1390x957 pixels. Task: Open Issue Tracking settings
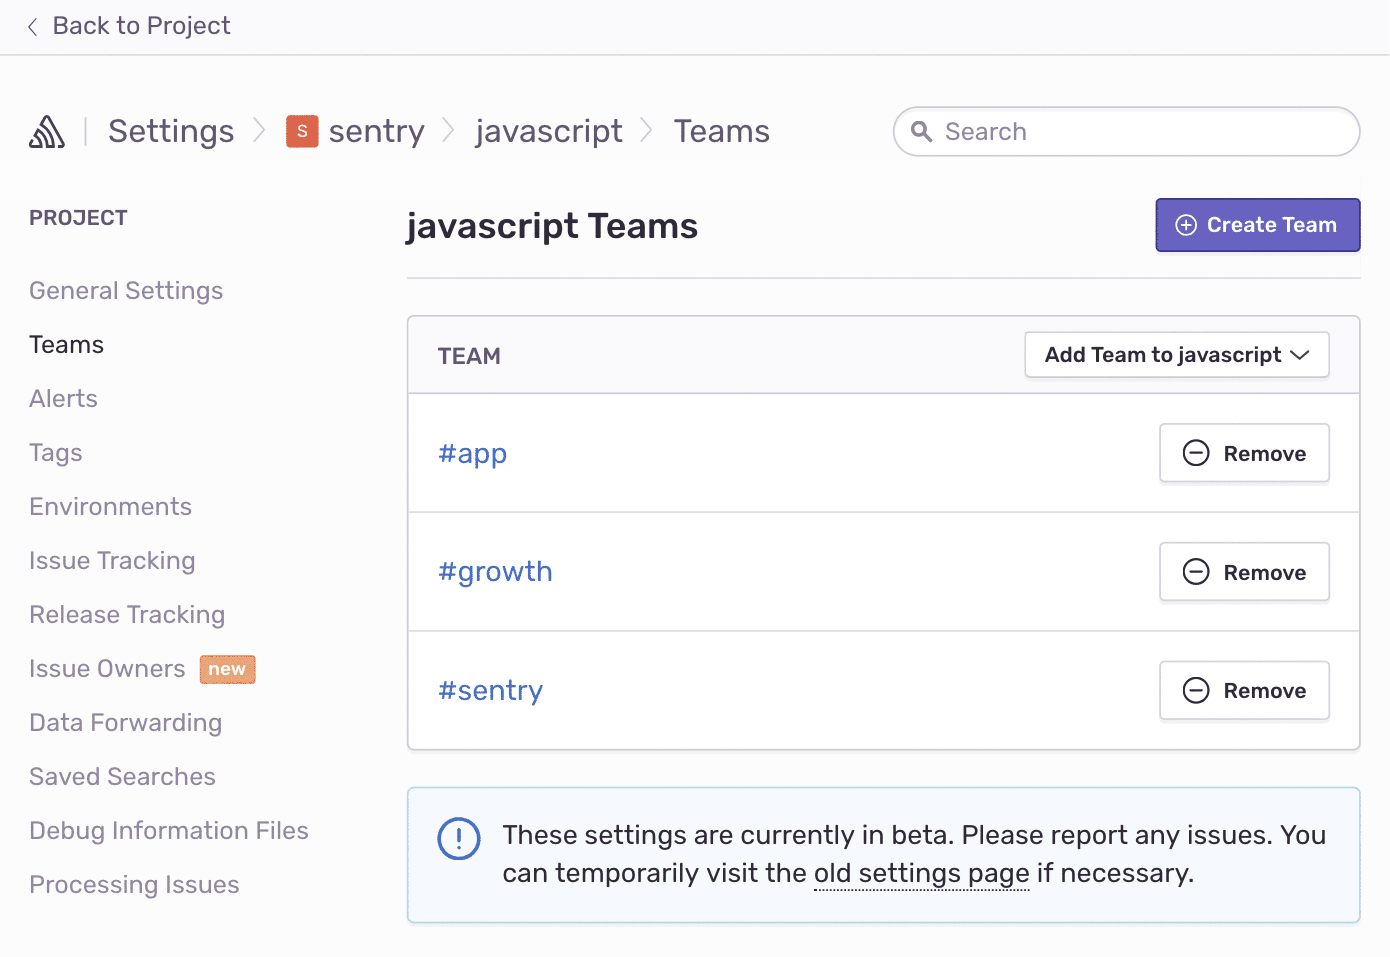pos(111,561)
